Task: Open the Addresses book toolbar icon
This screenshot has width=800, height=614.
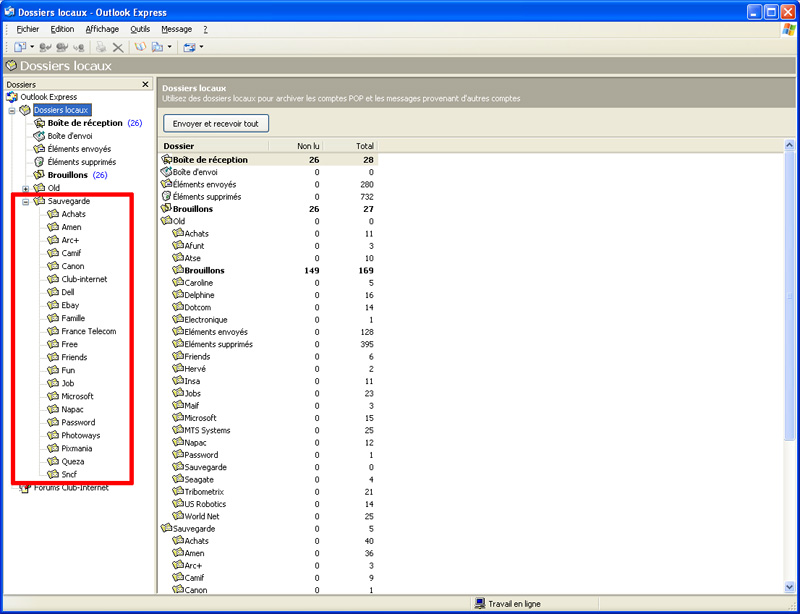Action: click(x=140, y=47)
